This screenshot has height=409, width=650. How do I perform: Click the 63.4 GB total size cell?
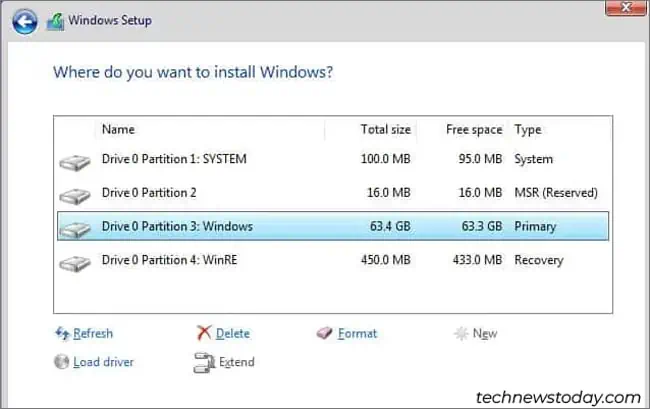[390, 226]
